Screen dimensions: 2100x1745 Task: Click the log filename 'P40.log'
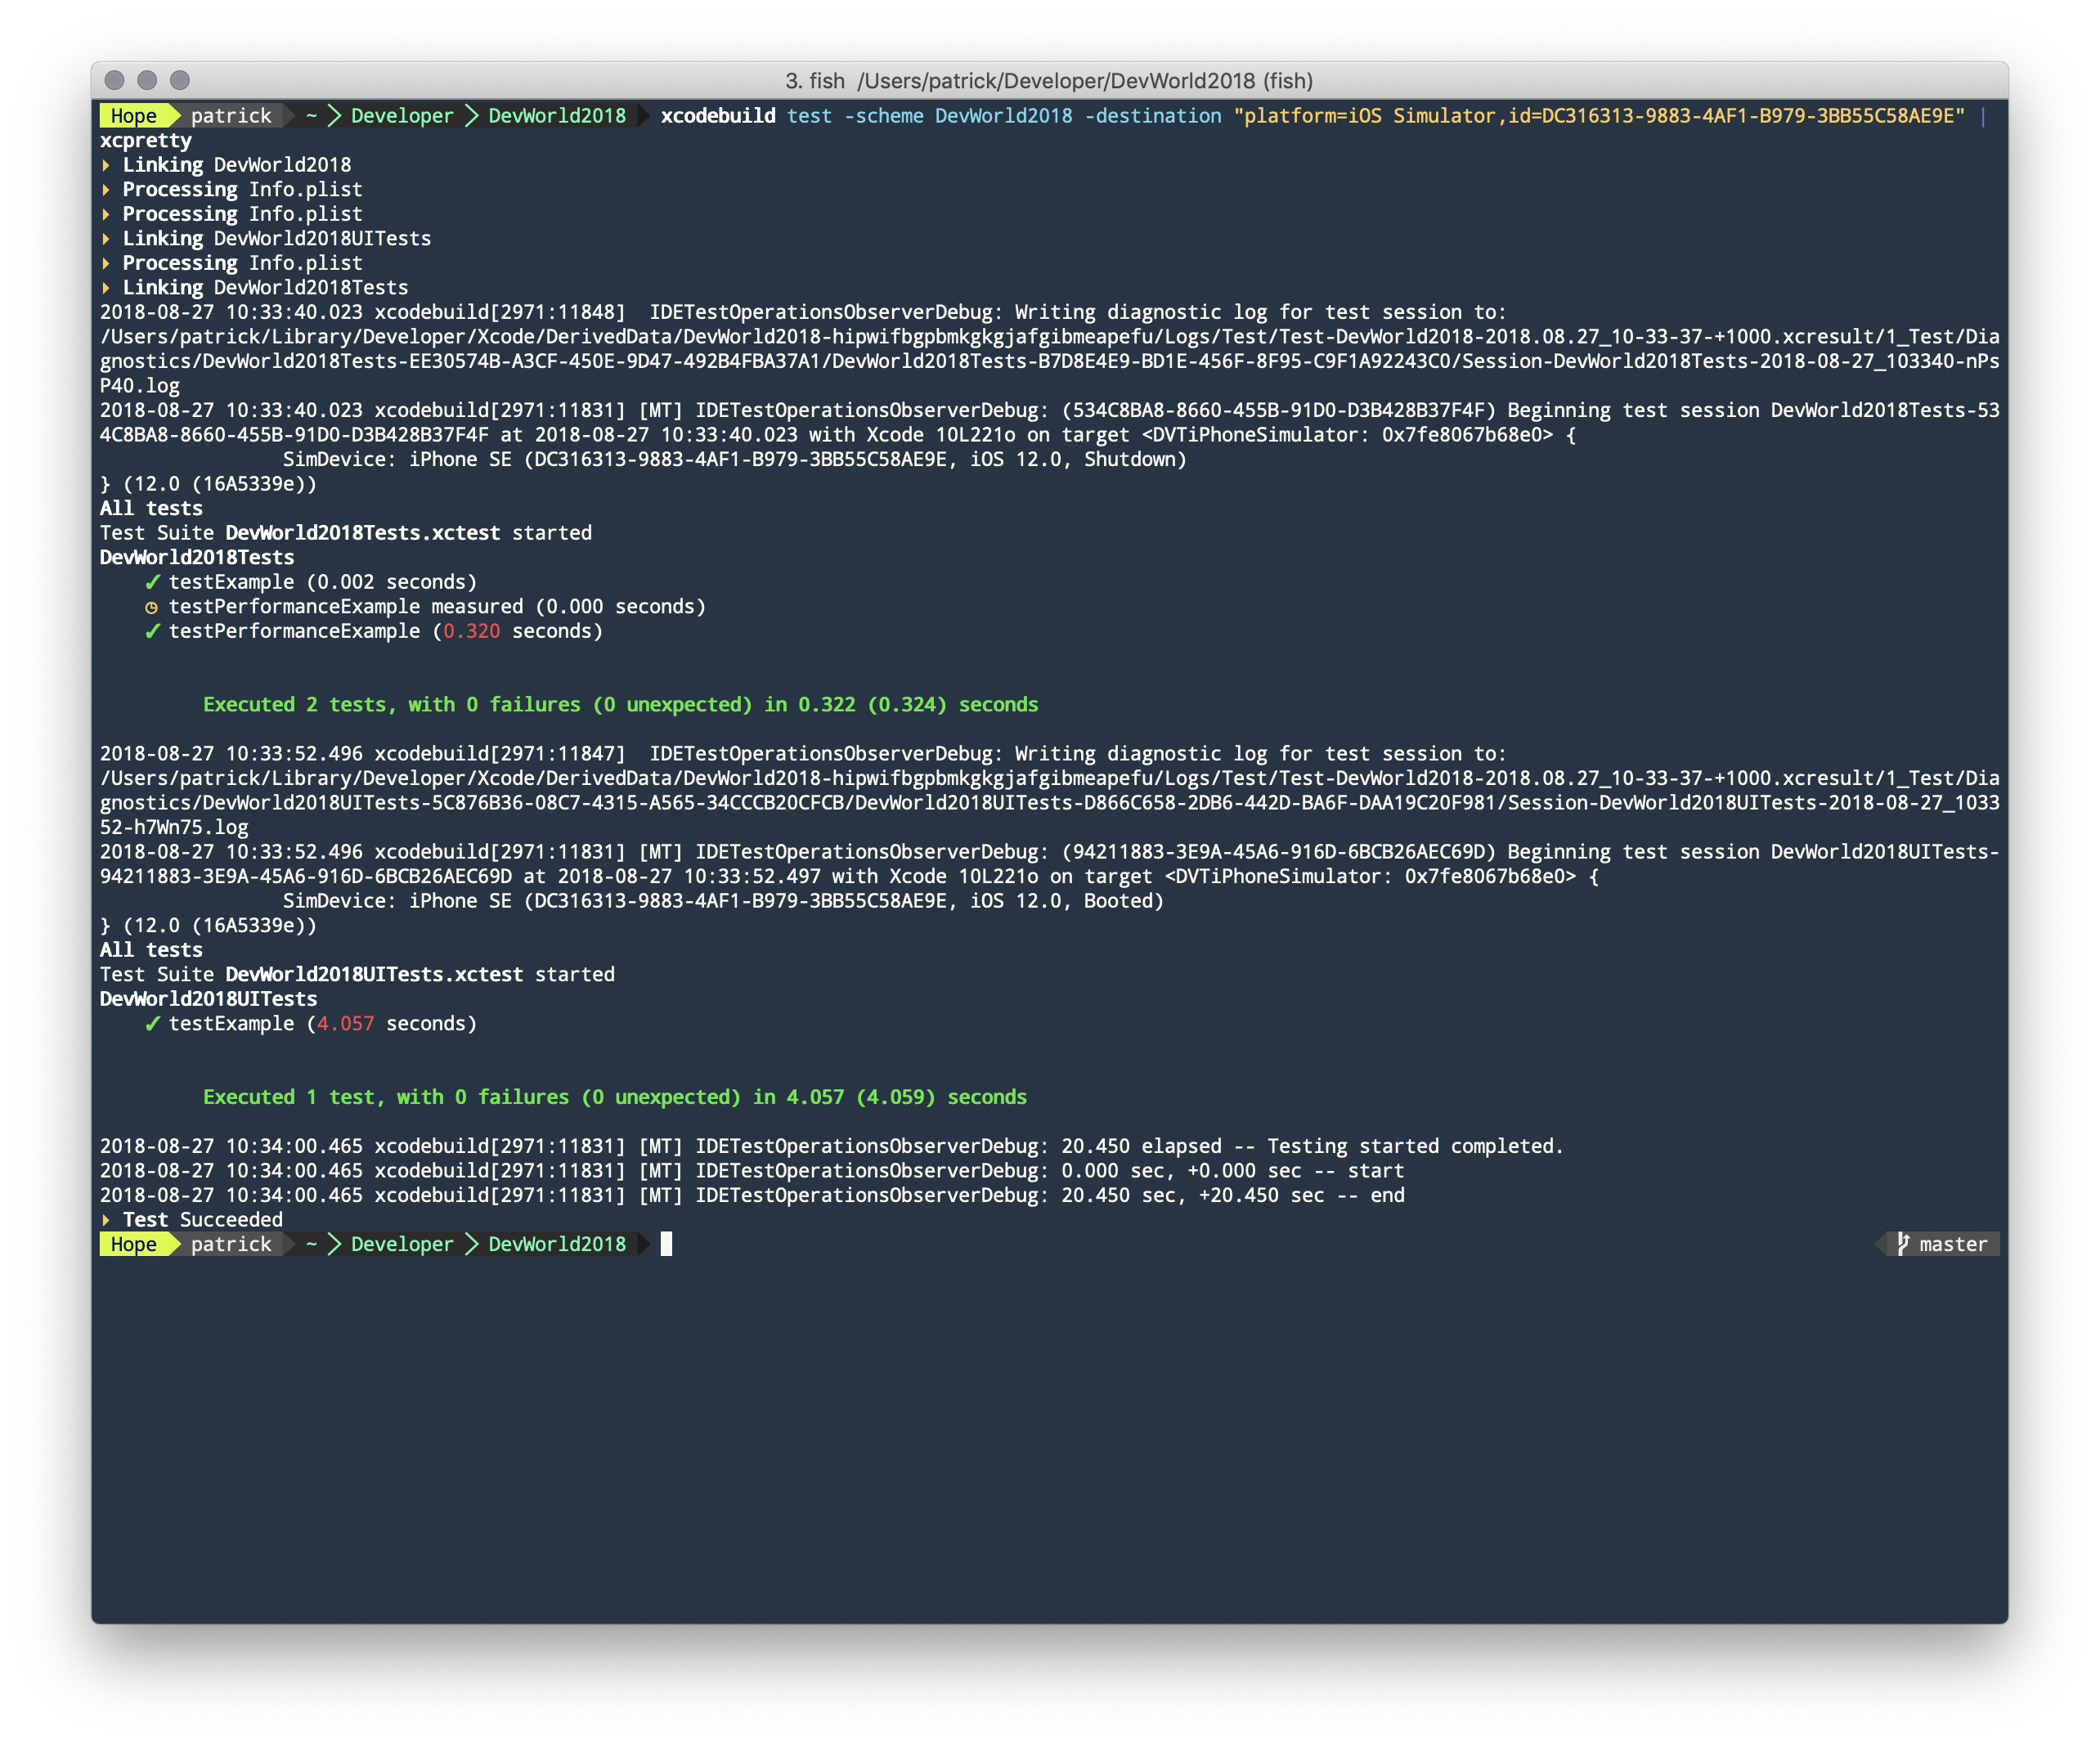point(140,386)
